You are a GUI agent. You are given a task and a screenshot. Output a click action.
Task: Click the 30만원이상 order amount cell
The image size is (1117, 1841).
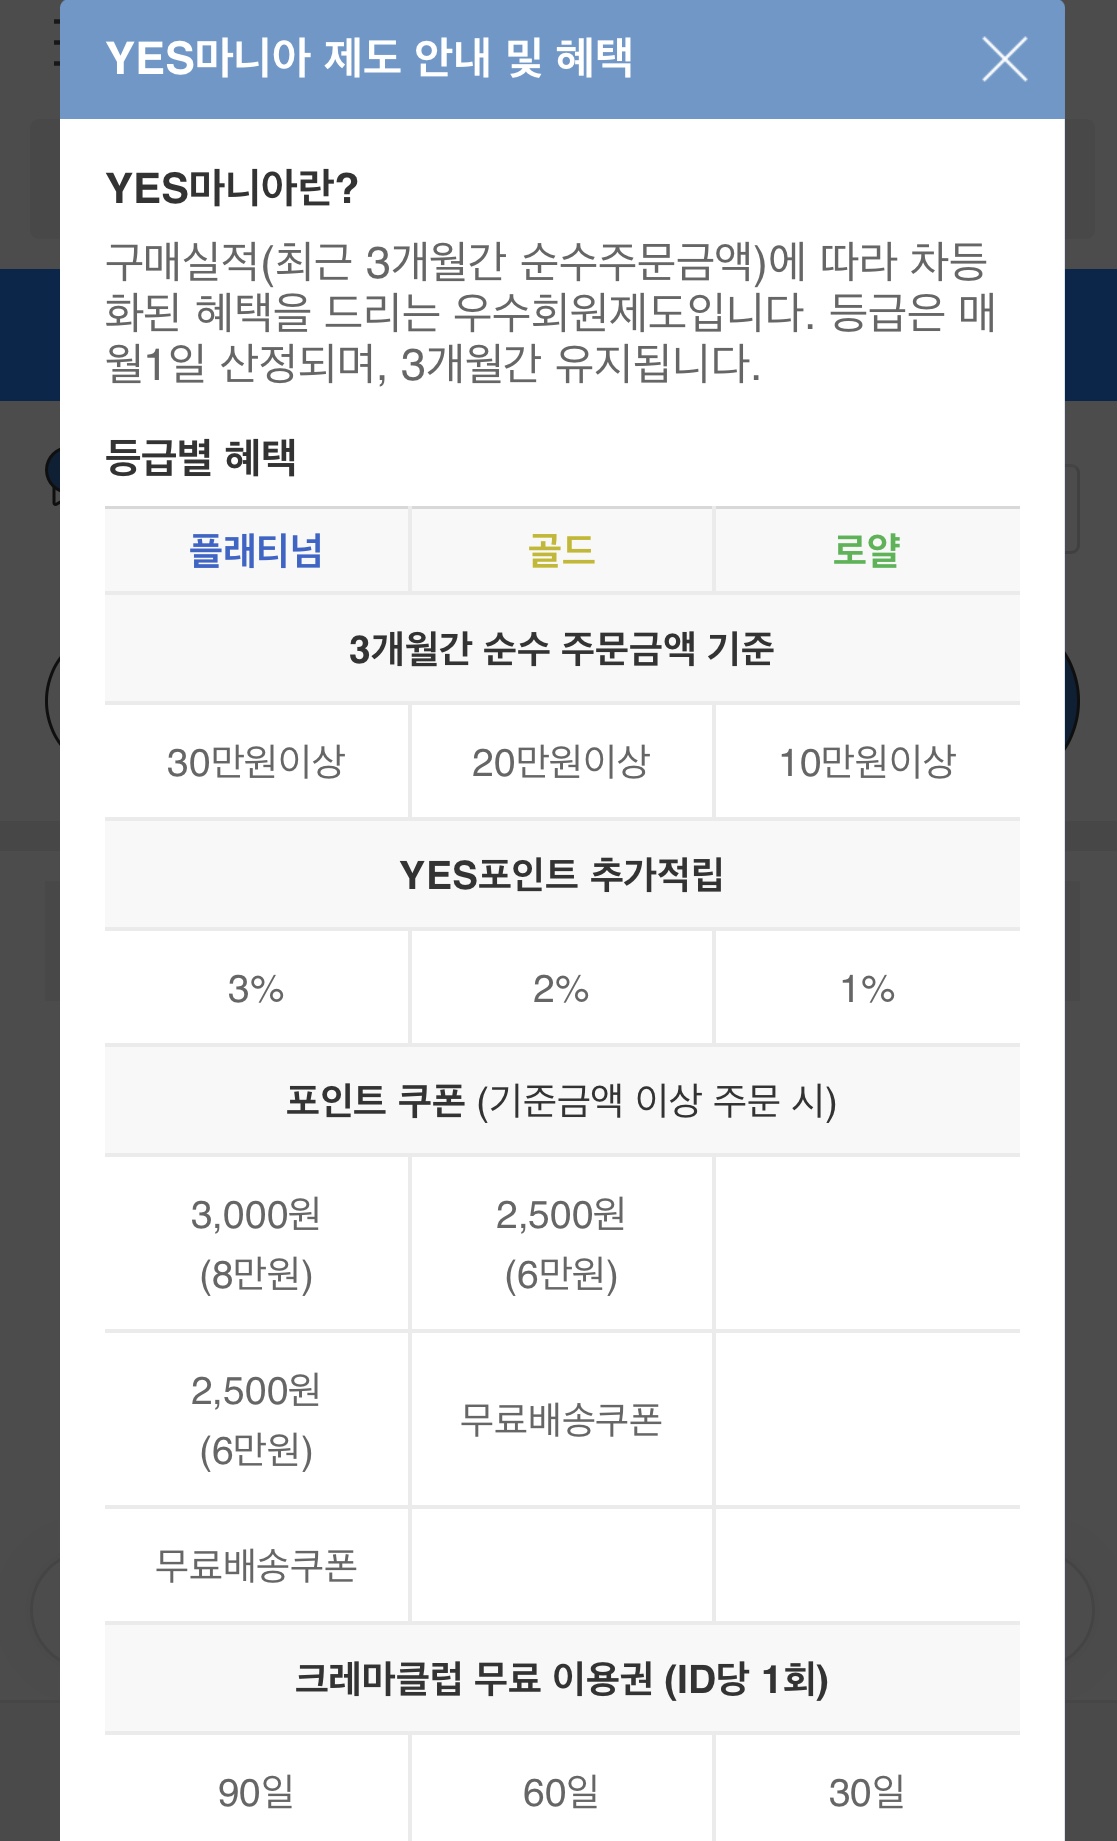coord(256,762)
